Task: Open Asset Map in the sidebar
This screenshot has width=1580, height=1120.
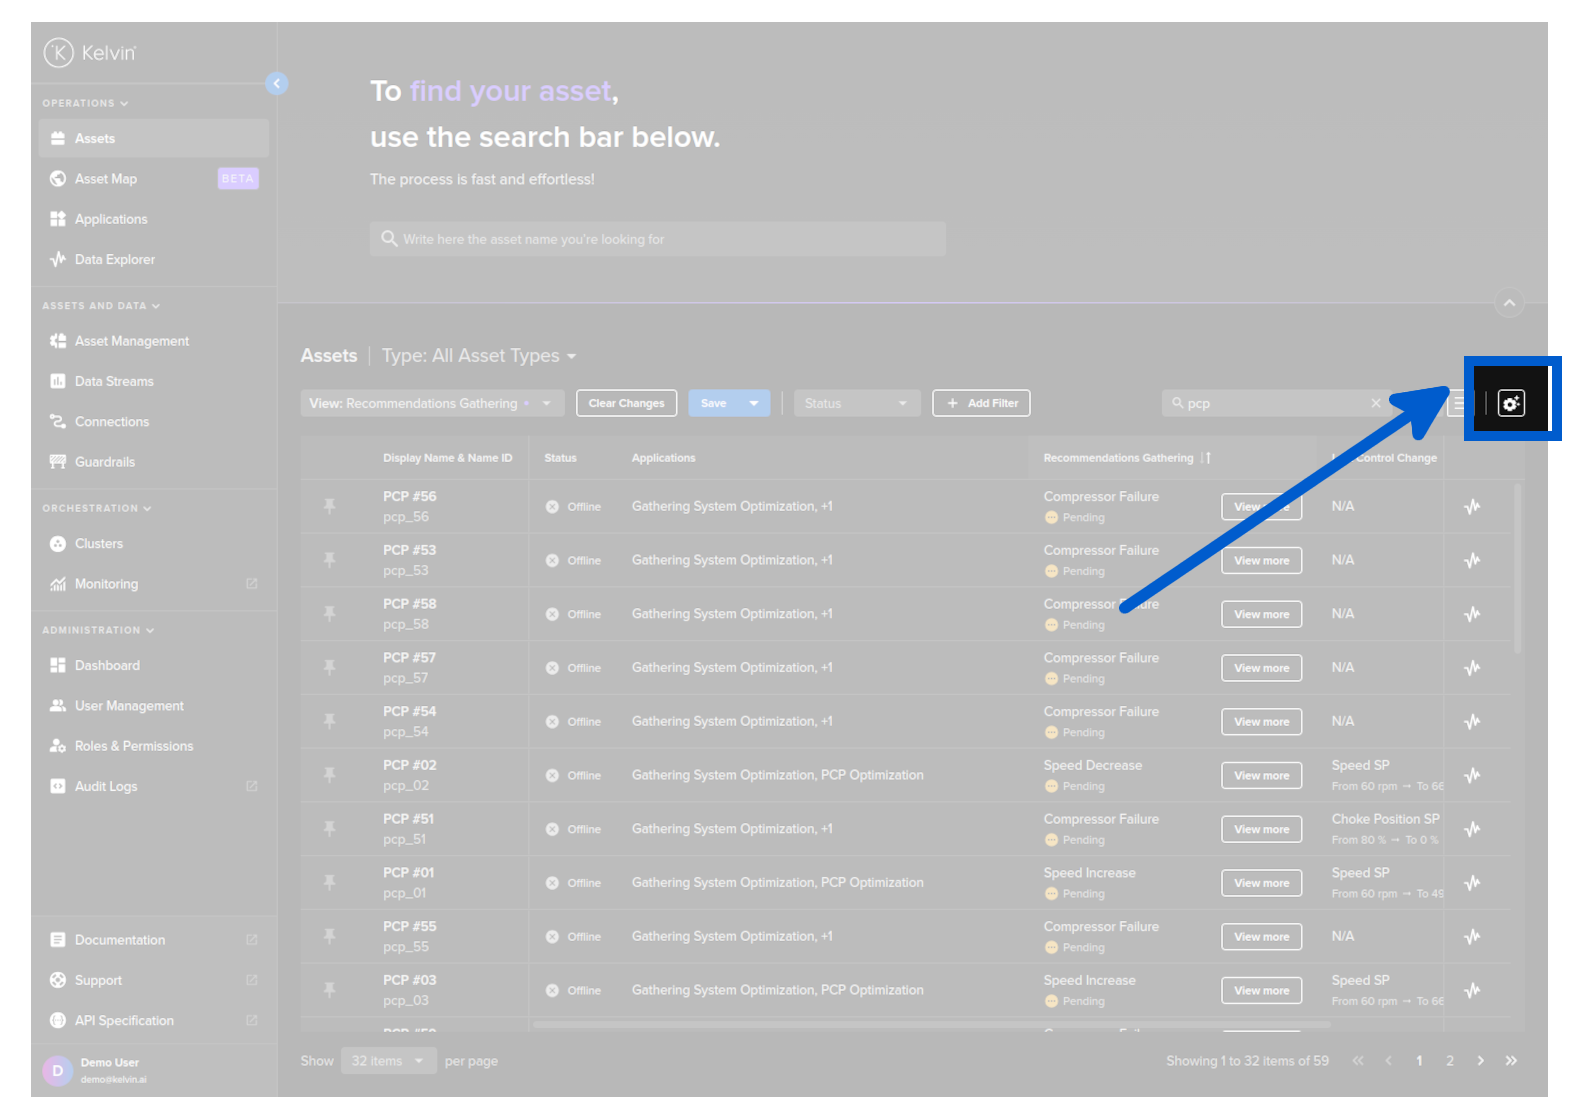Action: 106,179
